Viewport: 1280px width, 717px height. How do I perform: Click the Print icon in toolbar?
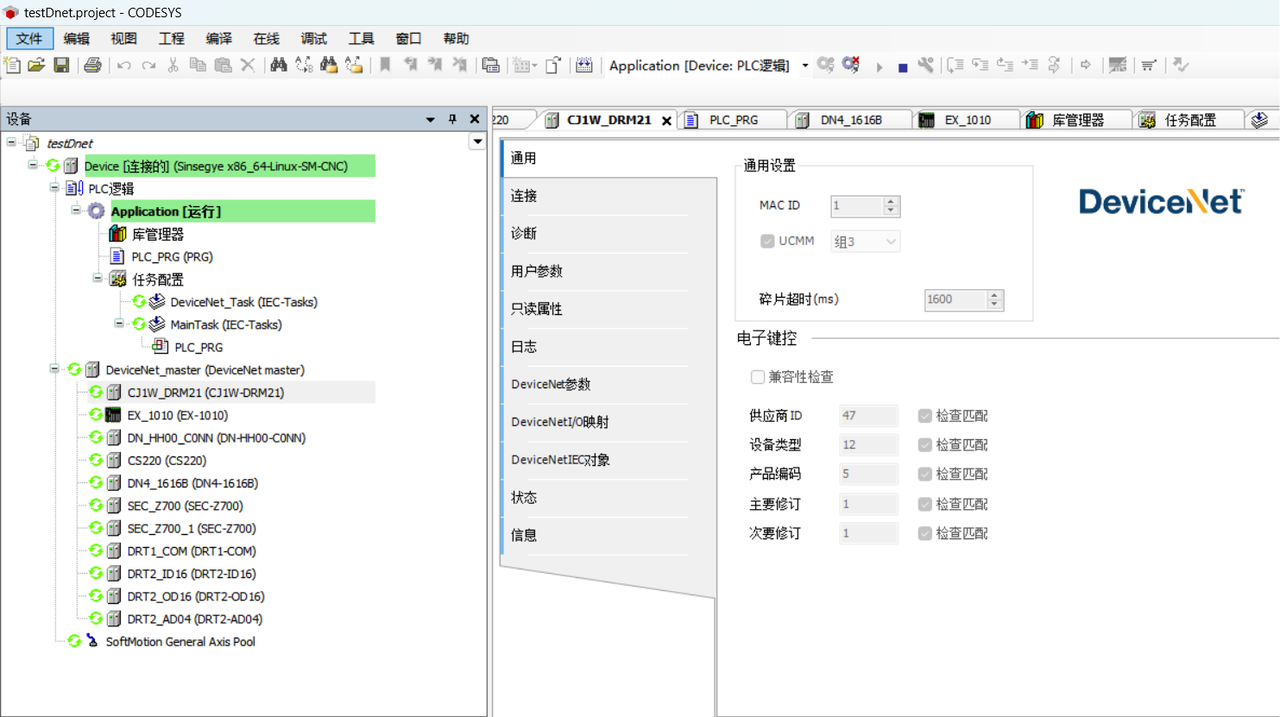coord(93,65)
